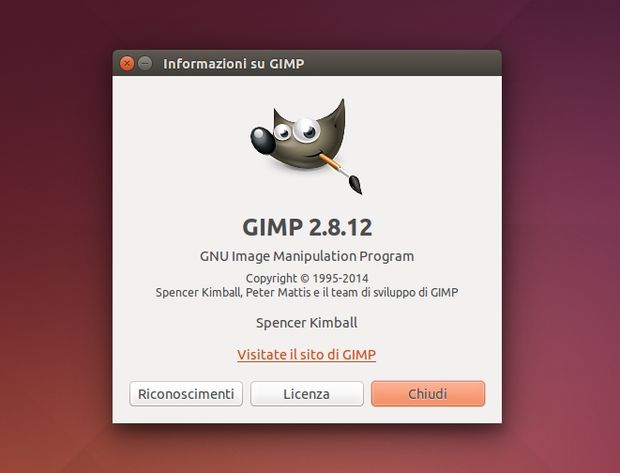Click Wilber's smaller left eye
The image size is (620, 473).
(x=282, y=132)
